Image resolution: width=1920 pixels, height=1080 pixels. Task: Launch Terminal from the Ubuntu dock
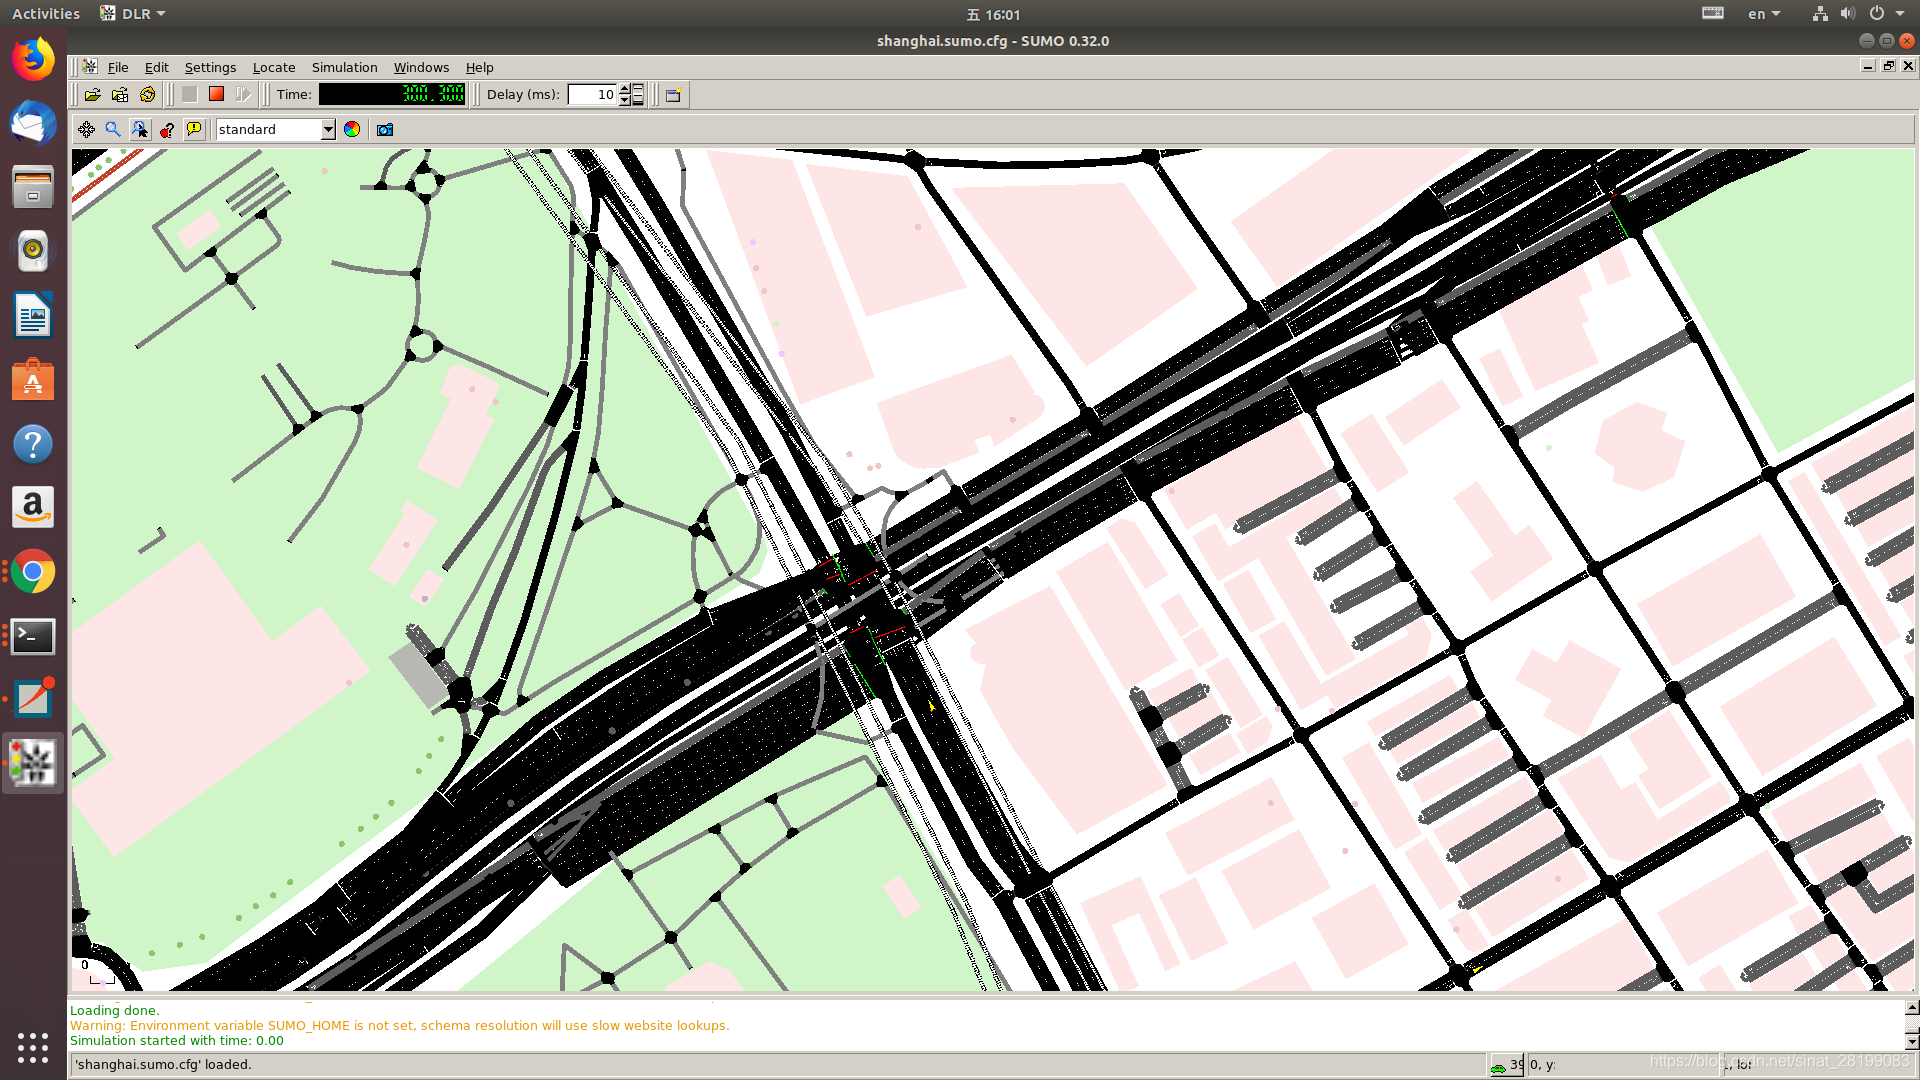coord(33,636)
